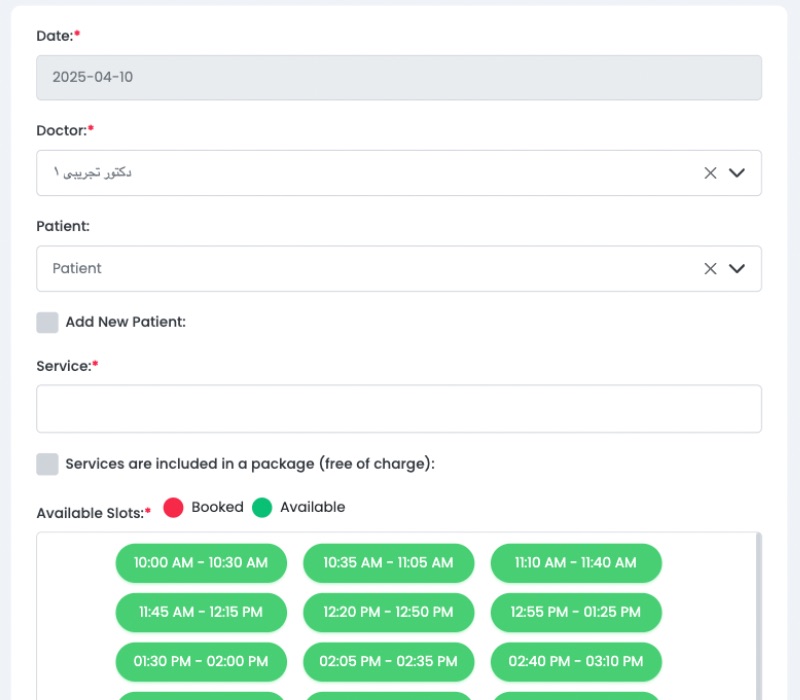The image size is (800, 700).
Task: Choose the 11:45 AM - 12:15 PM slot
Action: 201,612
